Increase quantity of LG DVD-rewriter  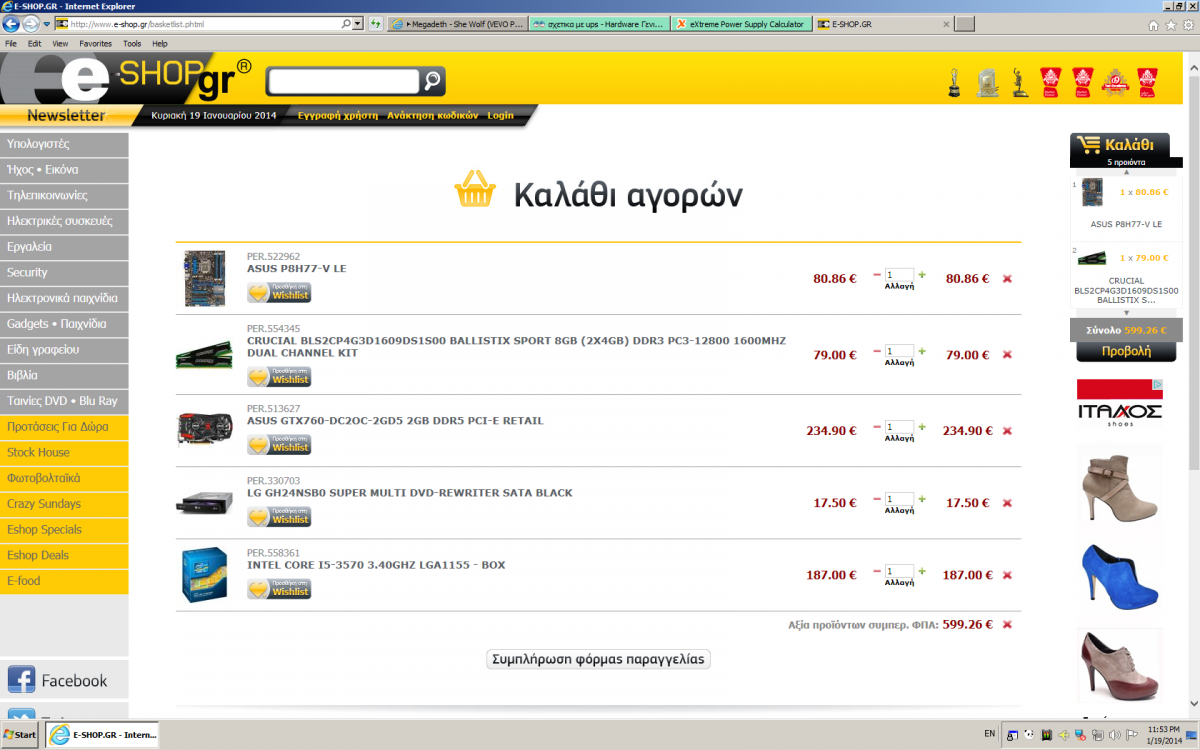click(x=922, y=498)
